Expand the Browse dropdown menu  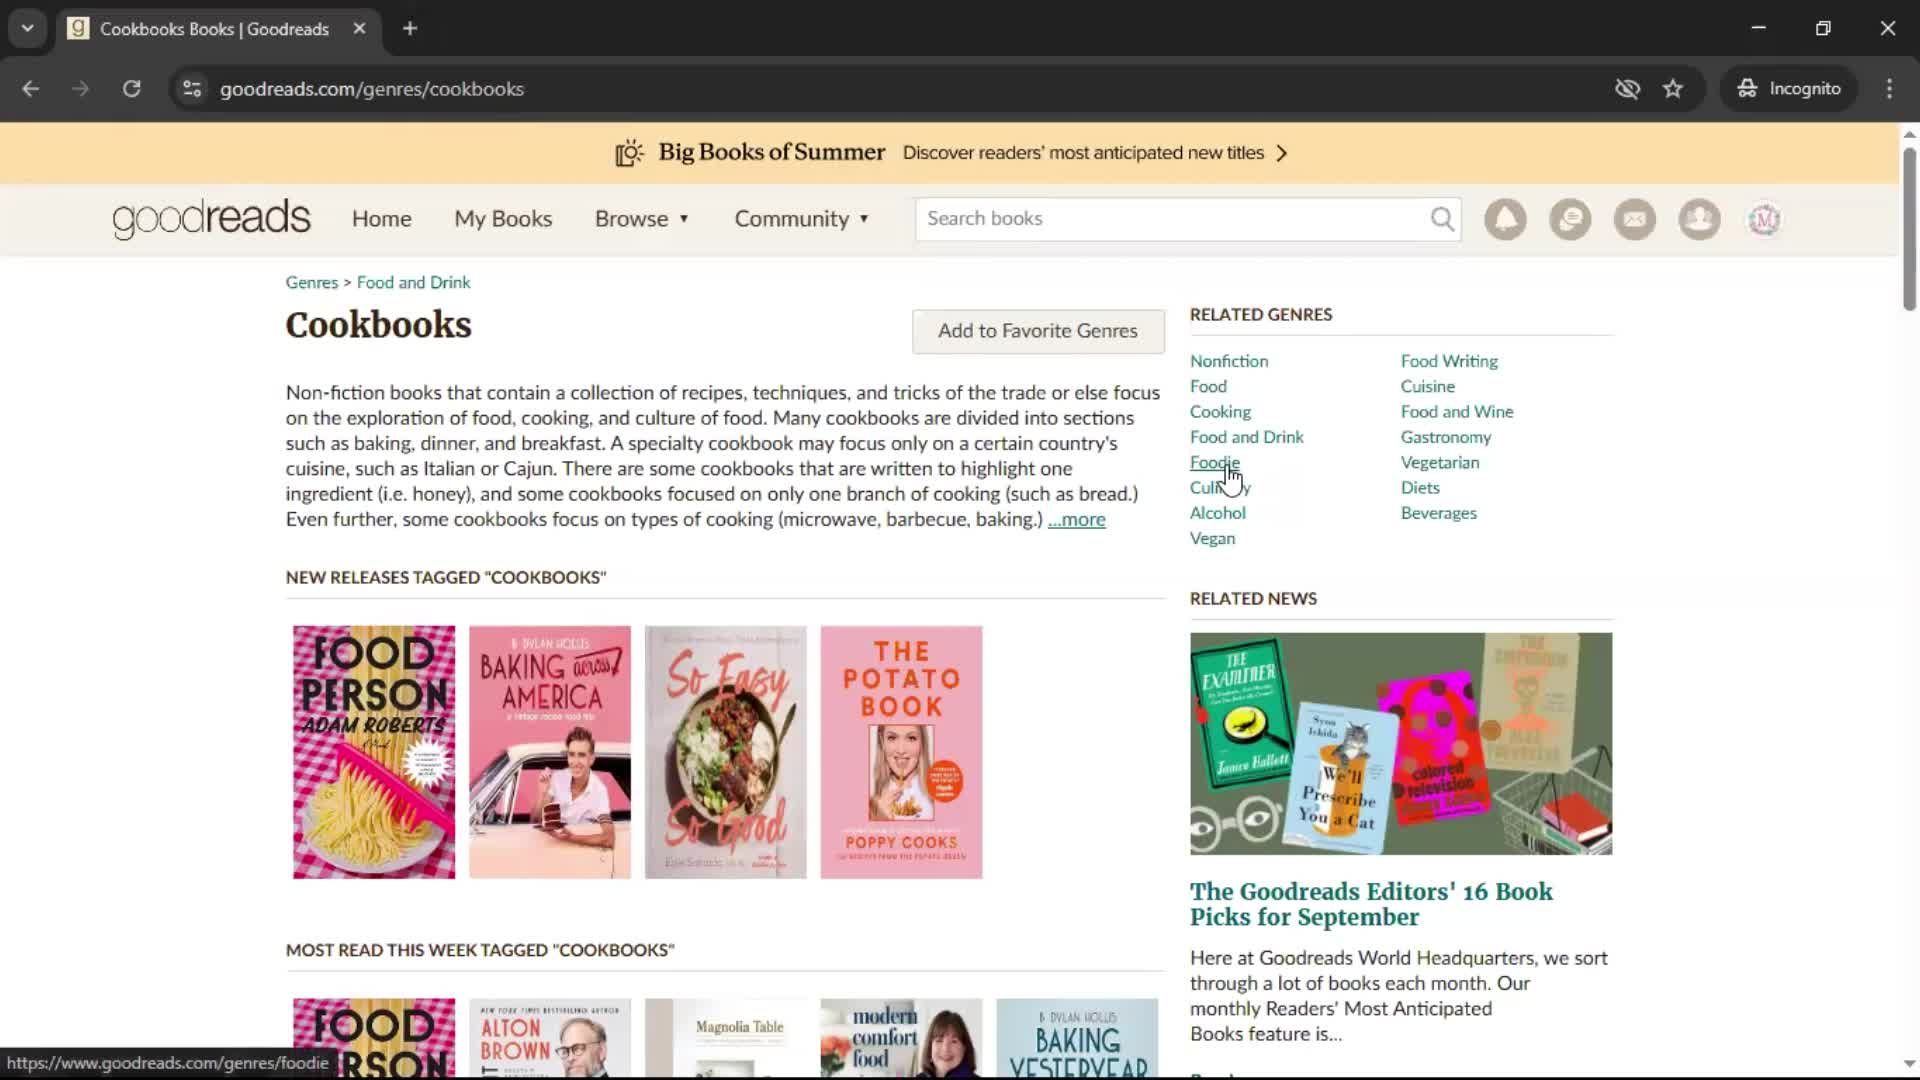pos(642,219)
